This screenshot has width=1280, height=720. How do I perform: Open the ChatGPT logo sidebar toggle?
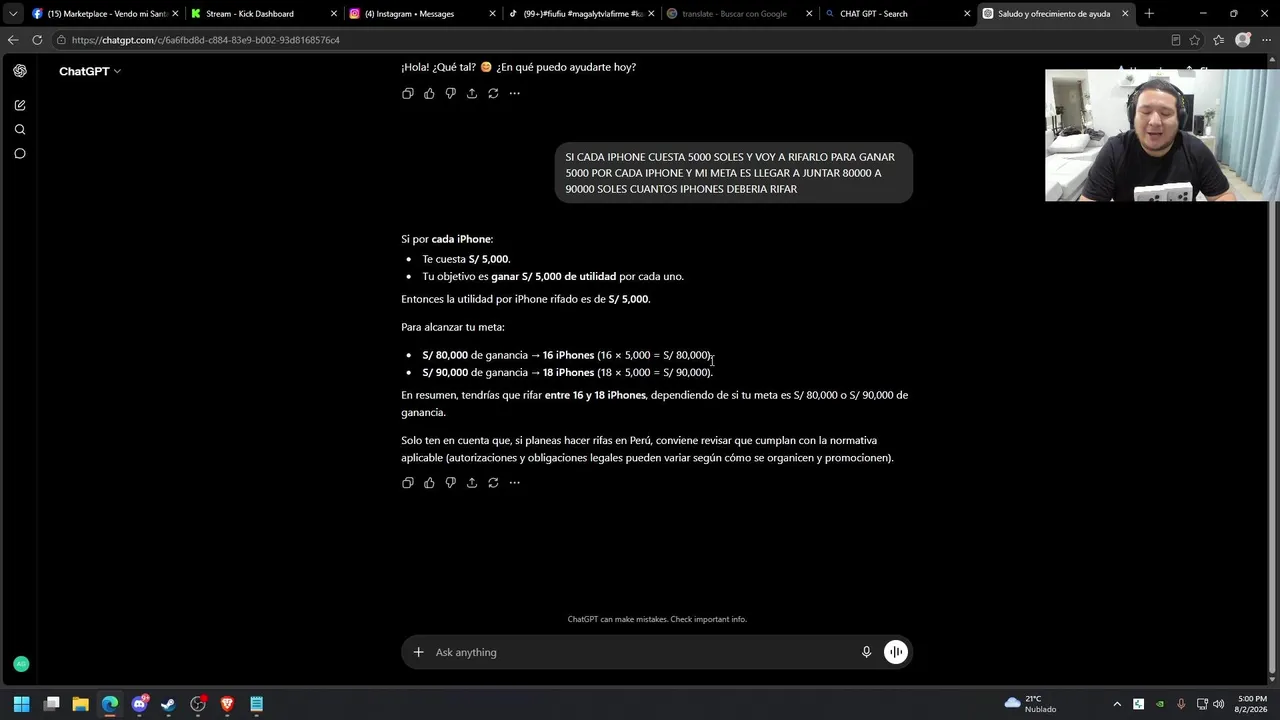click(x=20, y=71)
